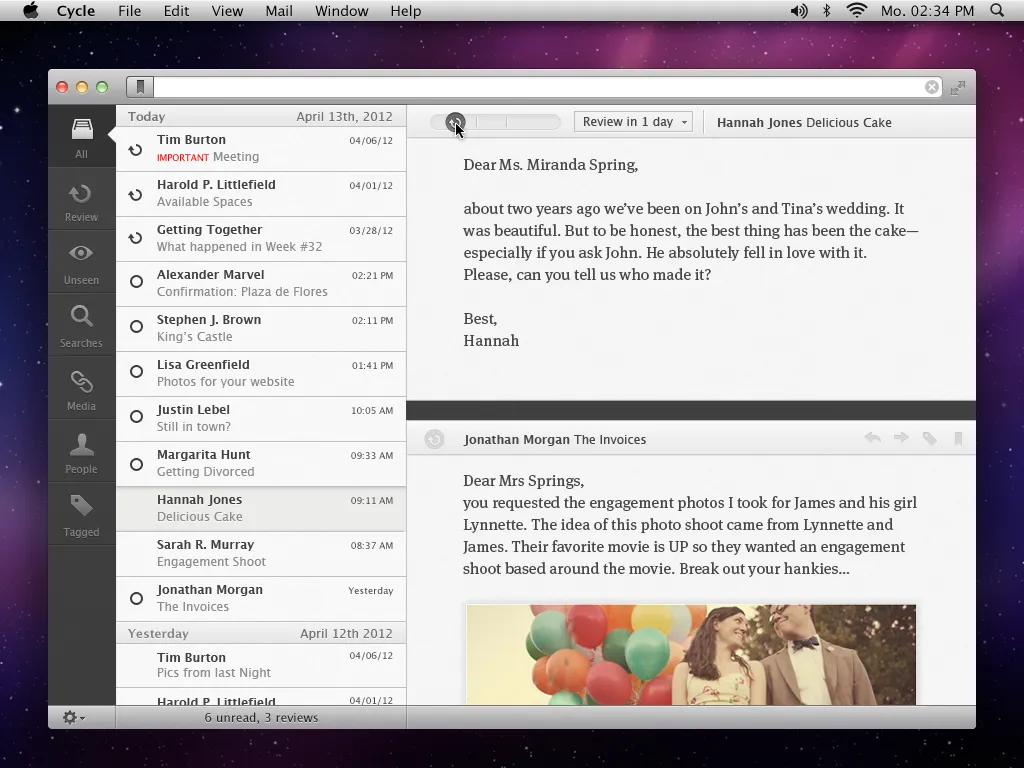
Task: Toggle unread circle for Margarita Hunt
Action: [x=136, y=464]
